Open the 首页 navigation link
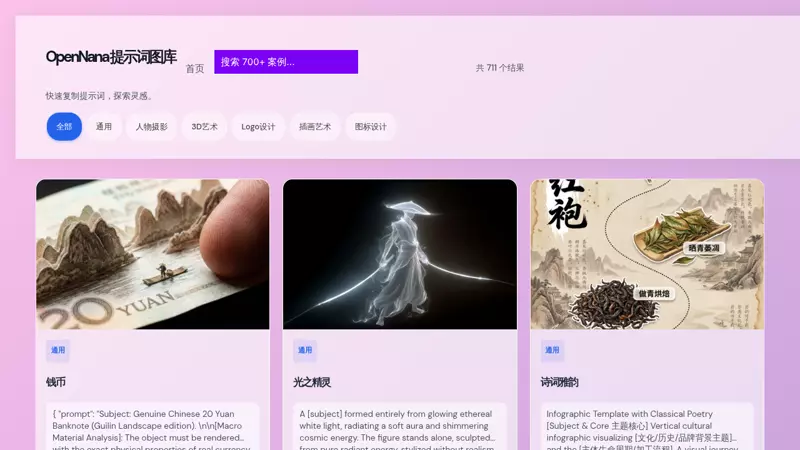The width and height of the screenshot is (800, 450). [x=195, y=68]
